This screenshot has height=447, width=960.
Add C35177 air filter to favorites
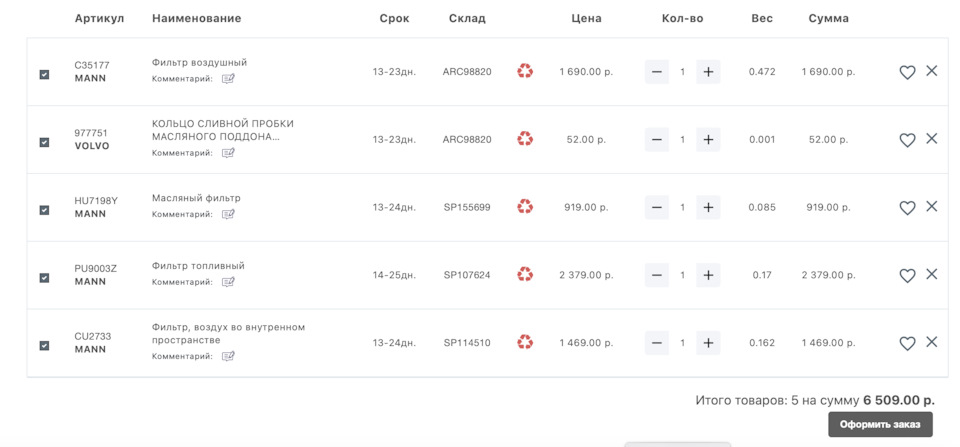click(x=907, y=72)
